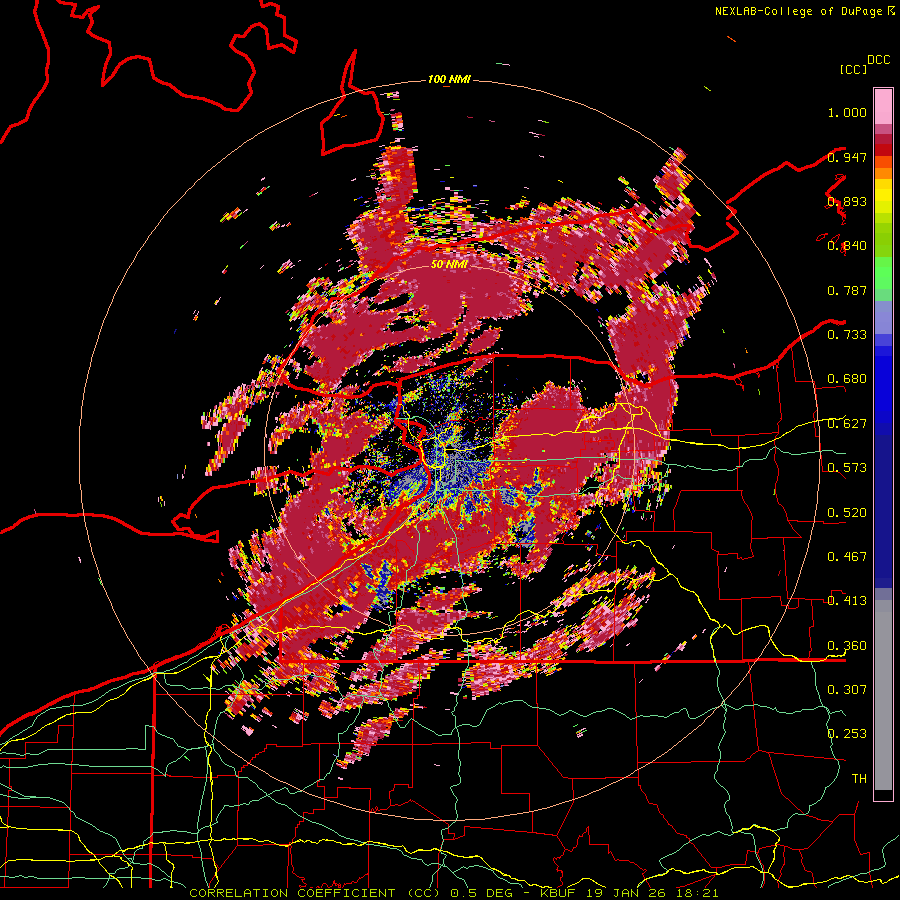Click the bright green color bar segment

click(x=883, y=273)
